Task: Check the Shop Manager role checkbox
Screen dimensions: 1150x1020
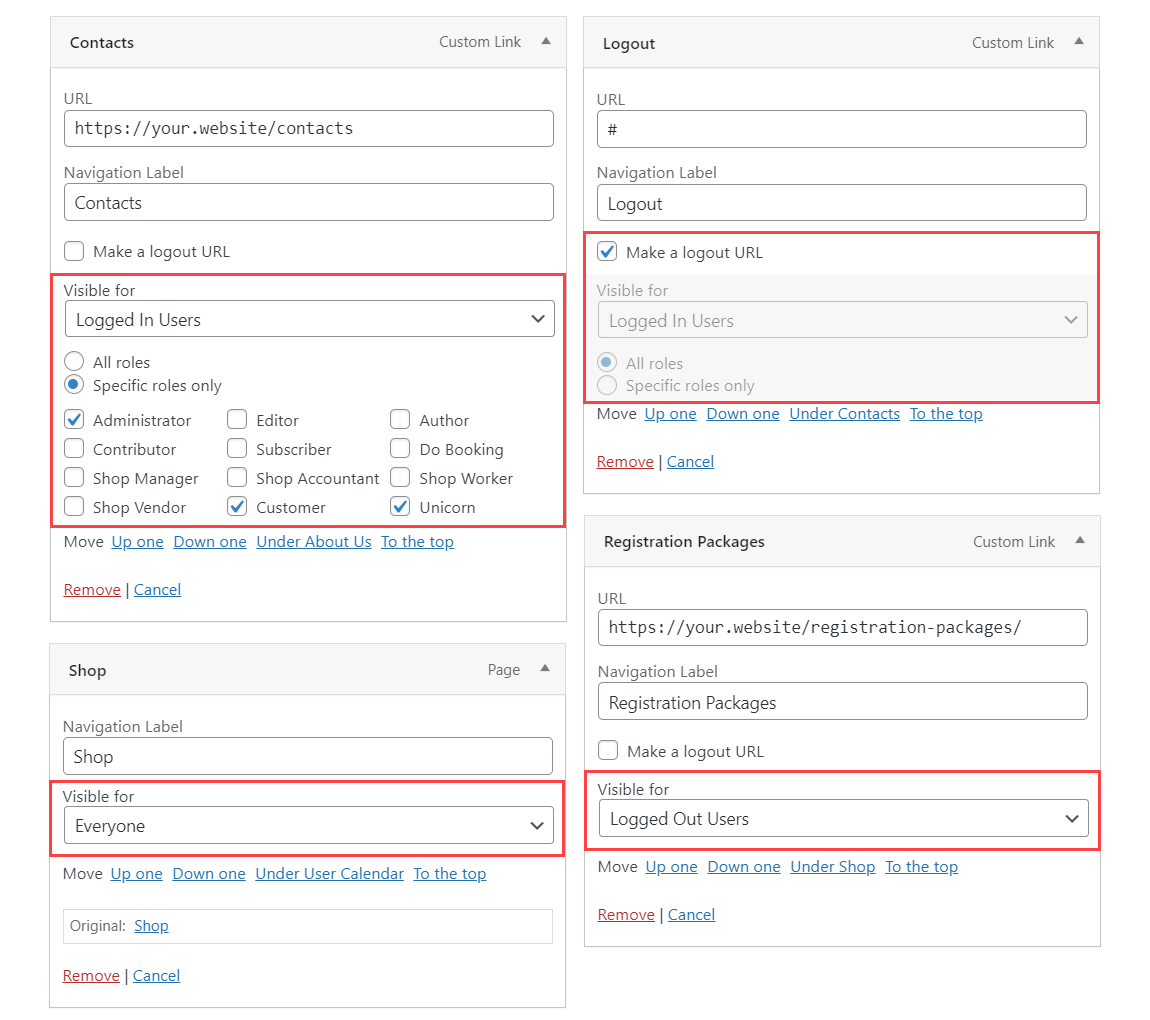Action: click(74, 477)
